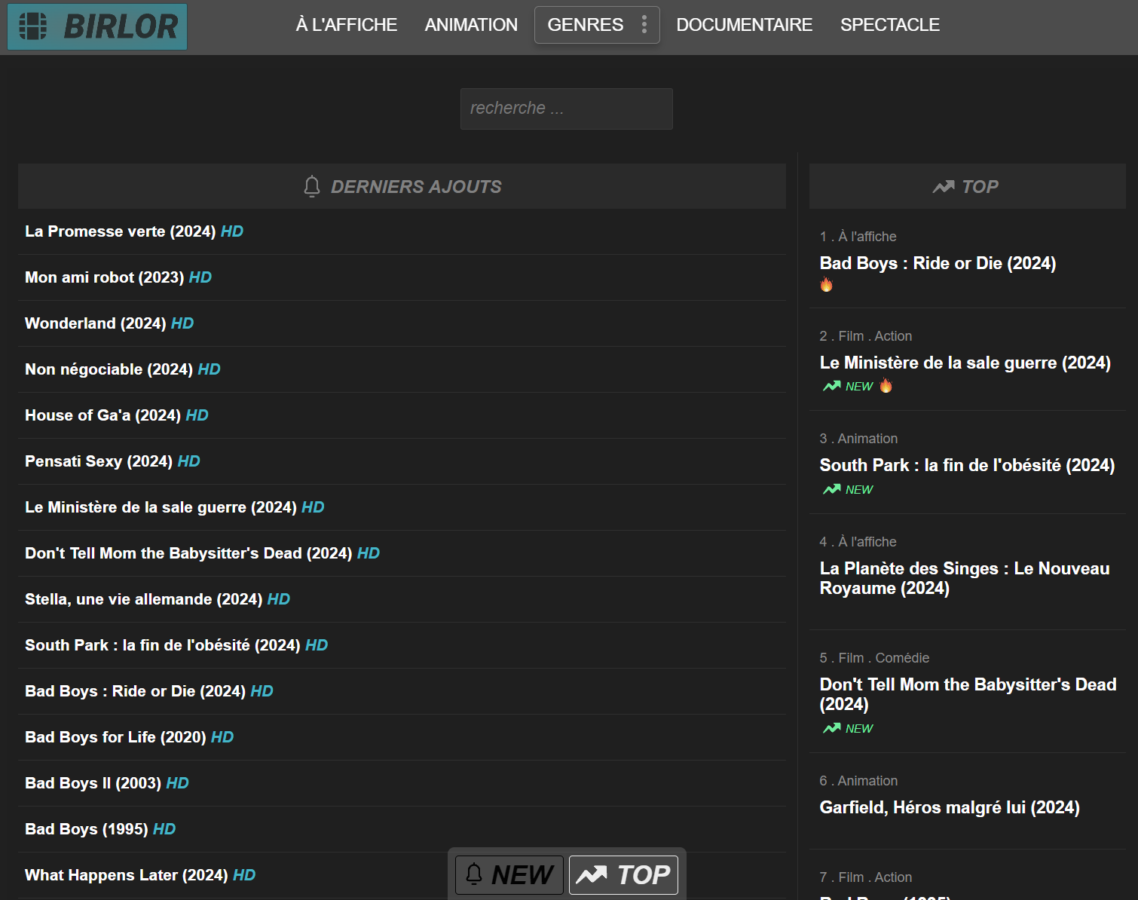Open Le Ministère de la sale guerre in TOP list
1138x900 pixels.
965,363
